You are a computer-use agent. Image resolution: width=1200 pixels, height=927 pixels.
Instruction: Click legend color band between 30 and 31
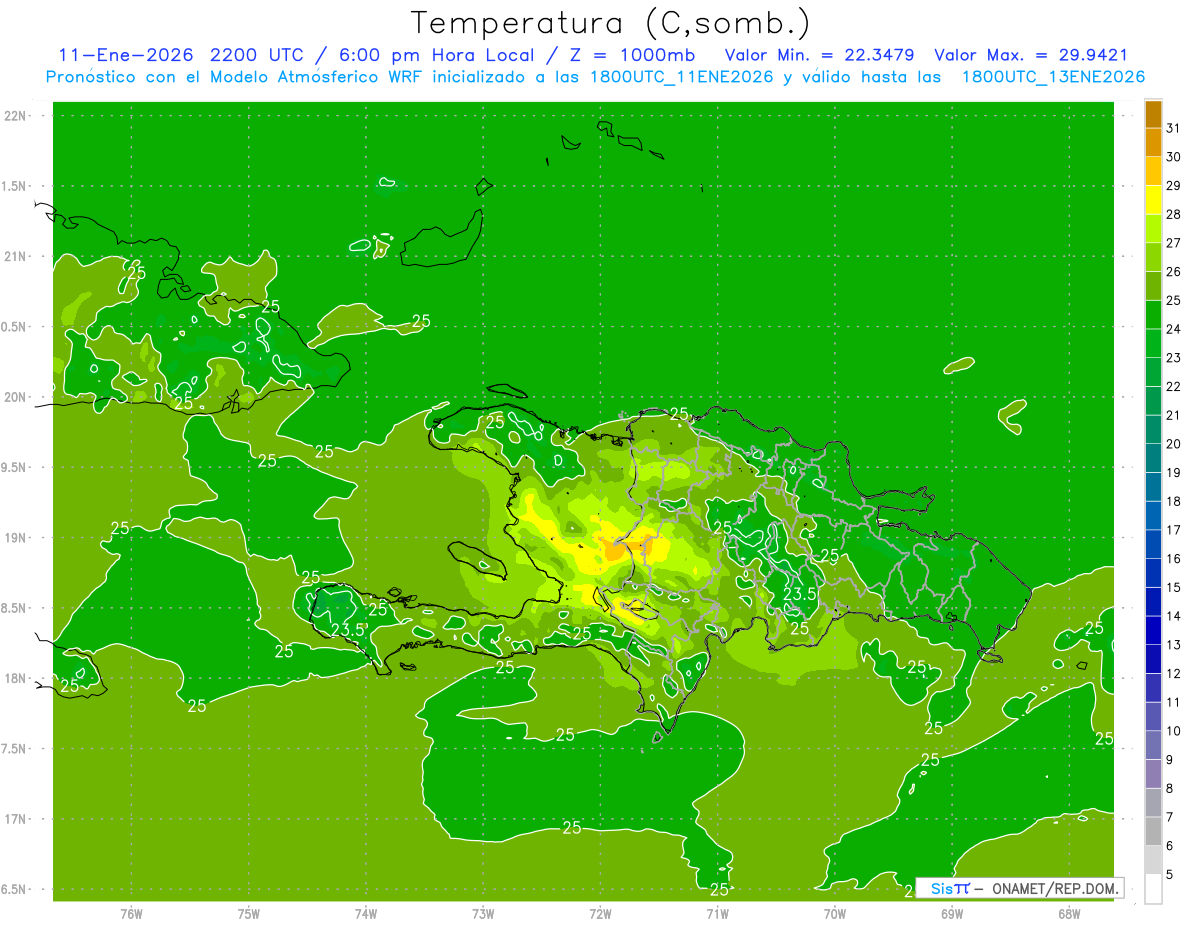click(x=1153, y=142)
